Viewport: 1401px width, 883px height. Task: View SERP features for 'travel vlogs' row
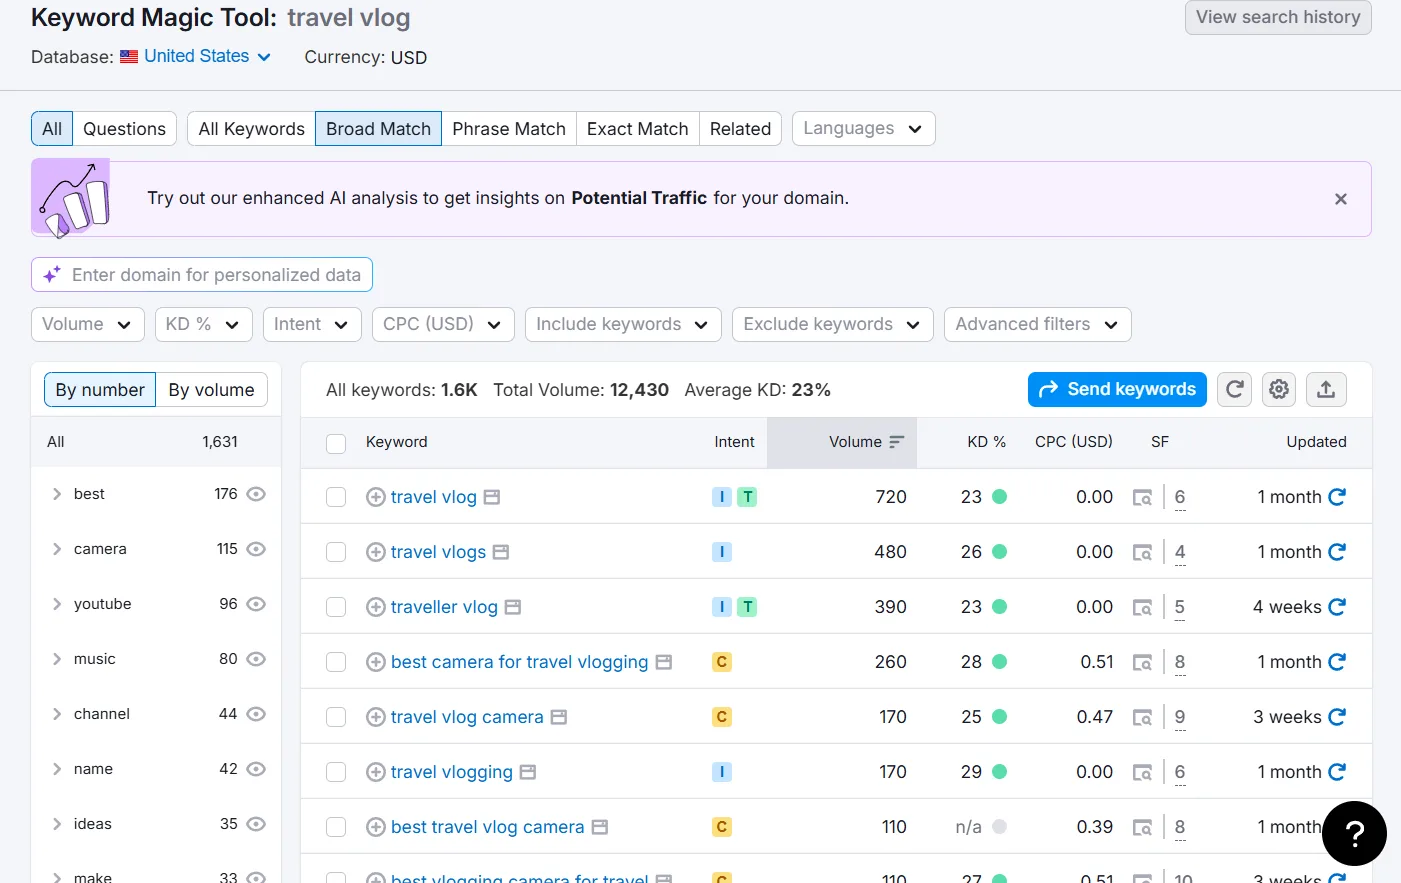tap(1180, 552)
